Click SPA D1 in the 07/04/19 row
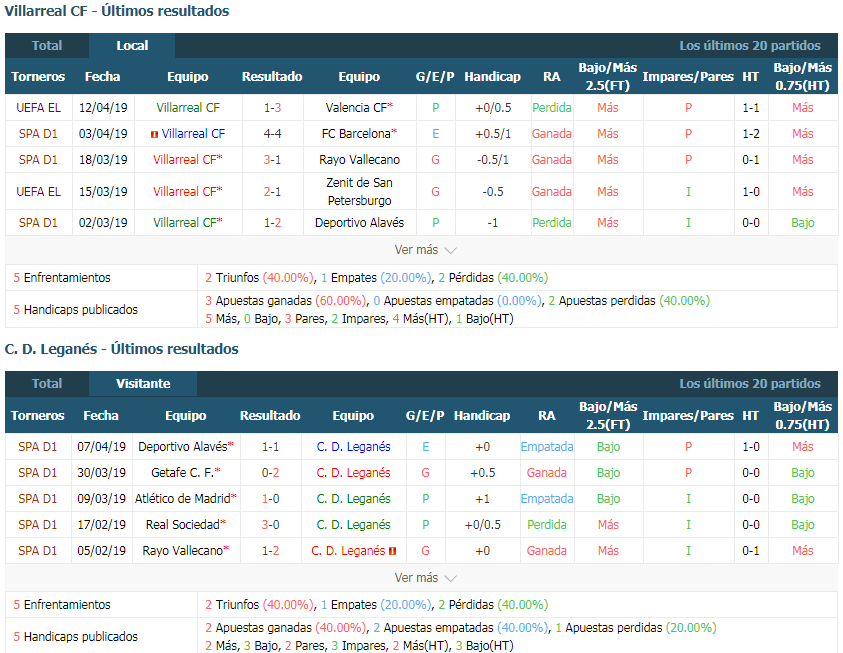 point(37,447)
